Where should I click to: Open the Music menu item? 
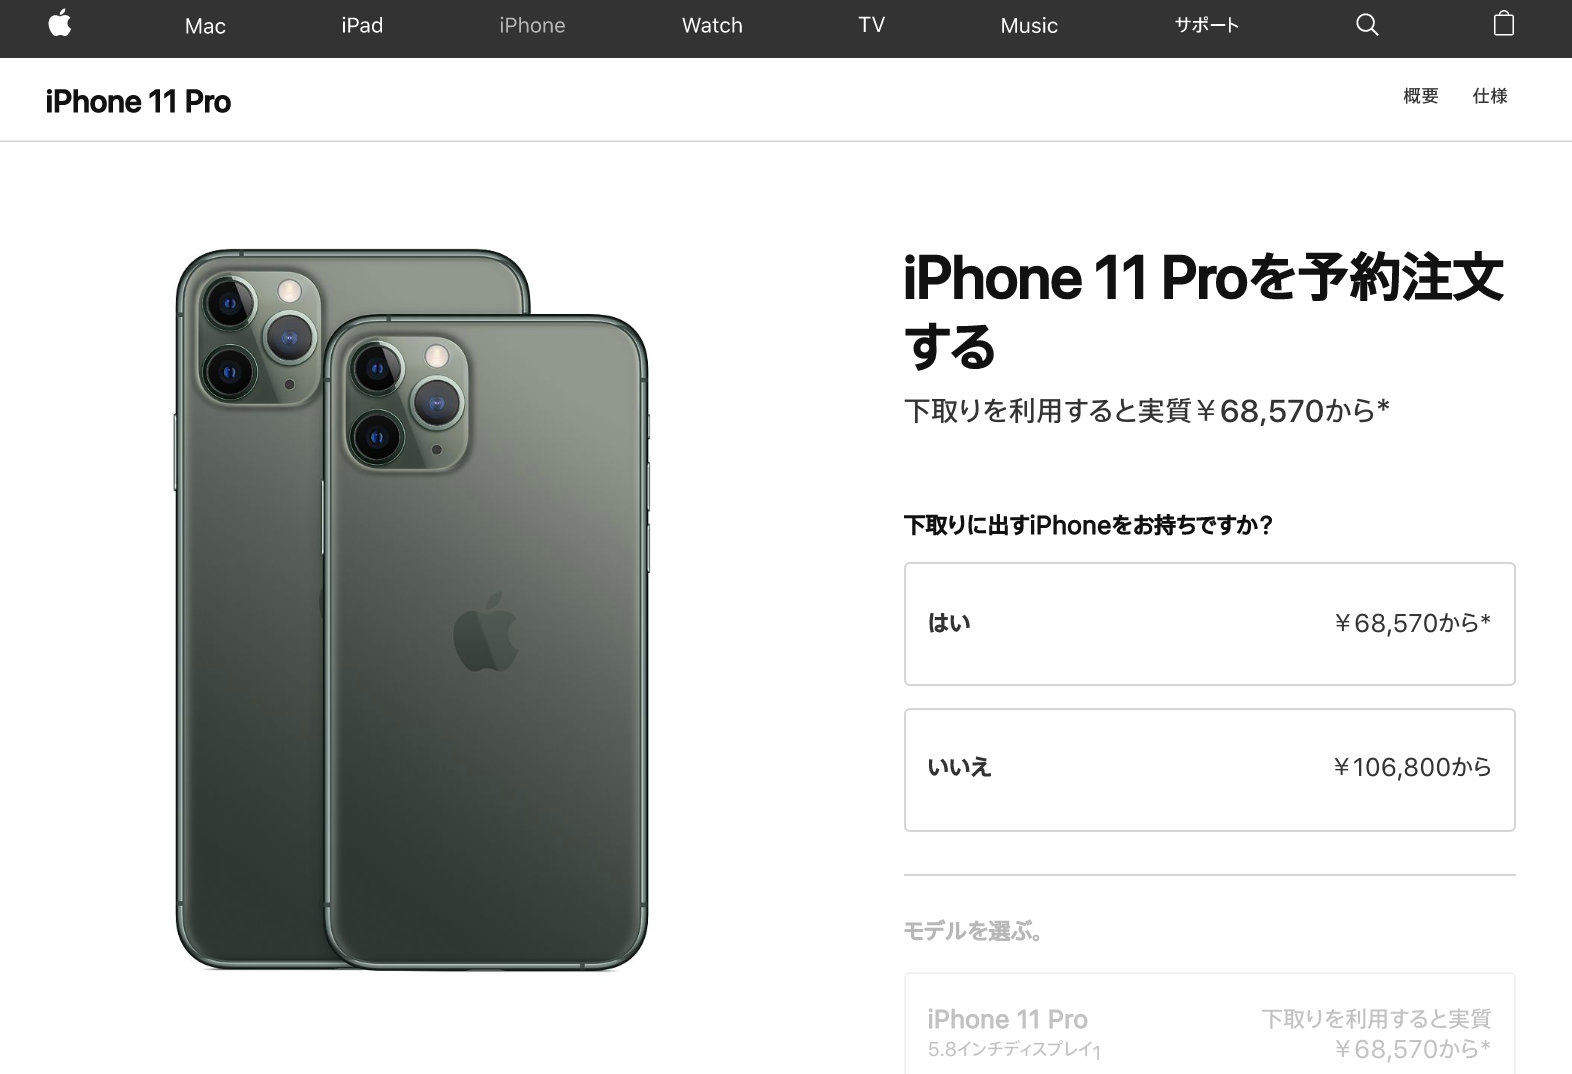point(1029,26)
